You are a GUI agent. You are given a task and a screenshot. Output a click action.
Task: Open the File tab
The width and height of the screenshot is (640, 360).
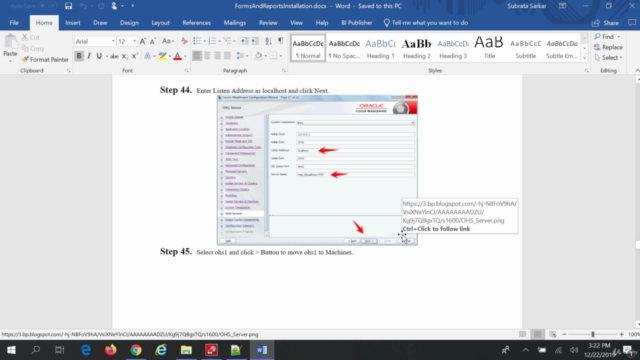point(14,23)
